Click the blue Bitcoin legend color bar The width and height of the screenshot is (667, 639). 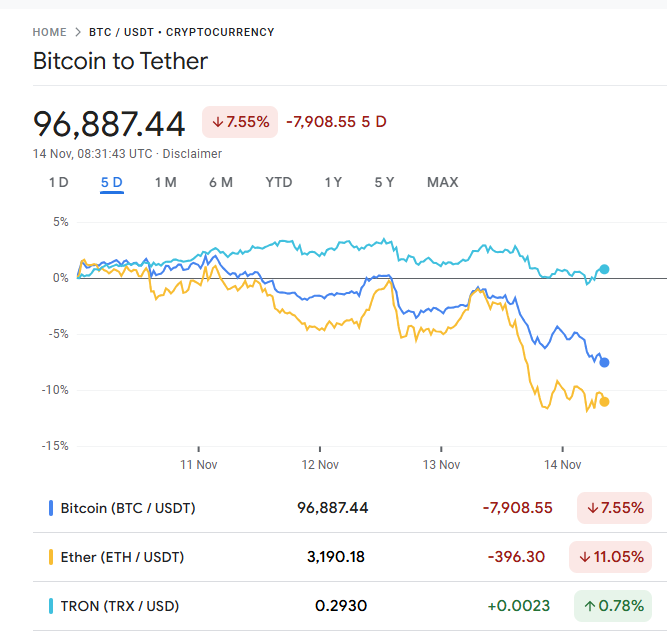(51, 508)
